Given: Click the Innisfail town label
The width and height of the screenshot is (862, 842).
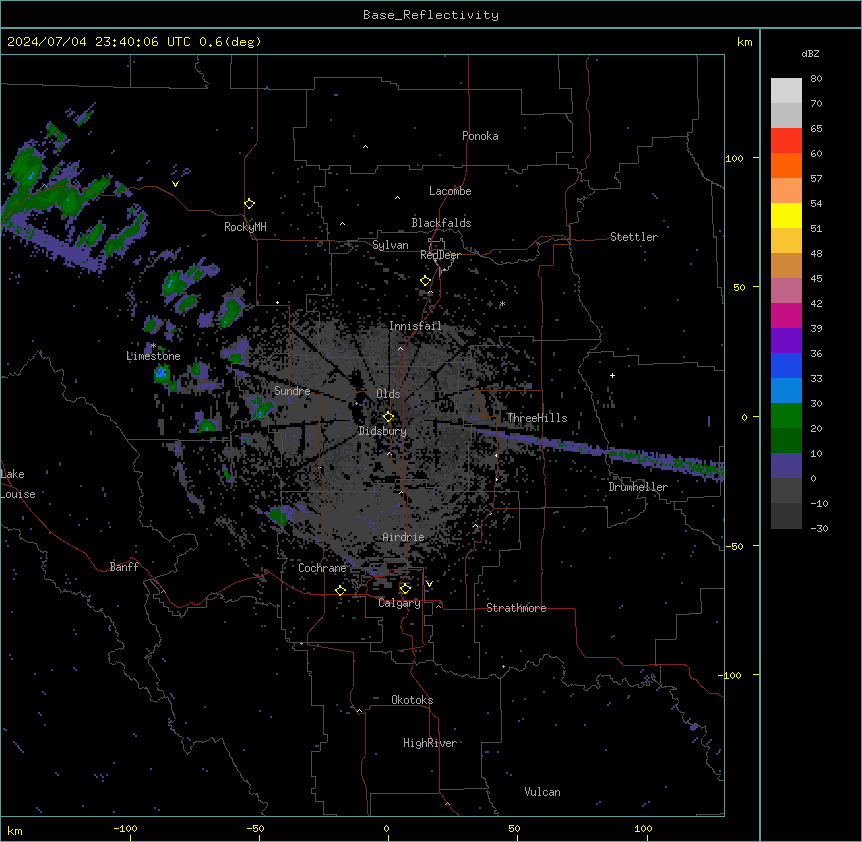Looking at the screenshot, I should click(415, 326).
